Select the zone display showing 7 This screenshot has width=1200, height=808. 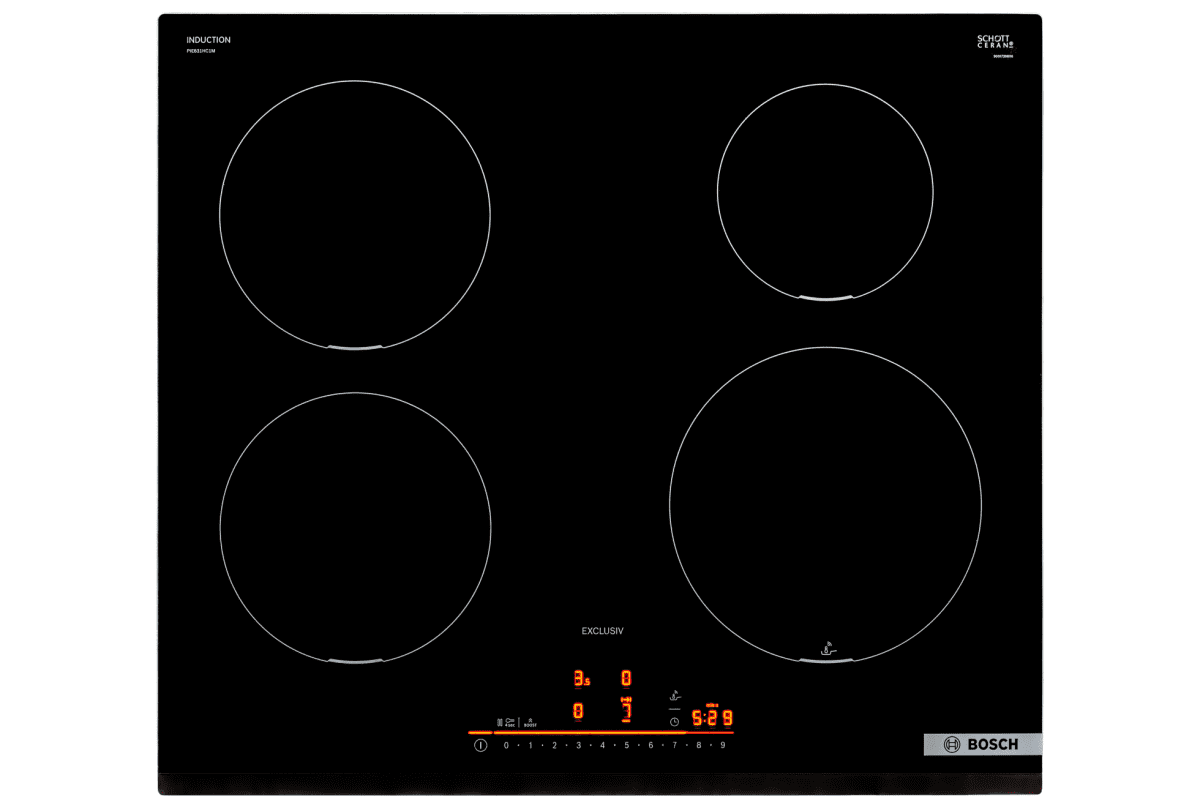pyautogui.click(x=627, y=711)
